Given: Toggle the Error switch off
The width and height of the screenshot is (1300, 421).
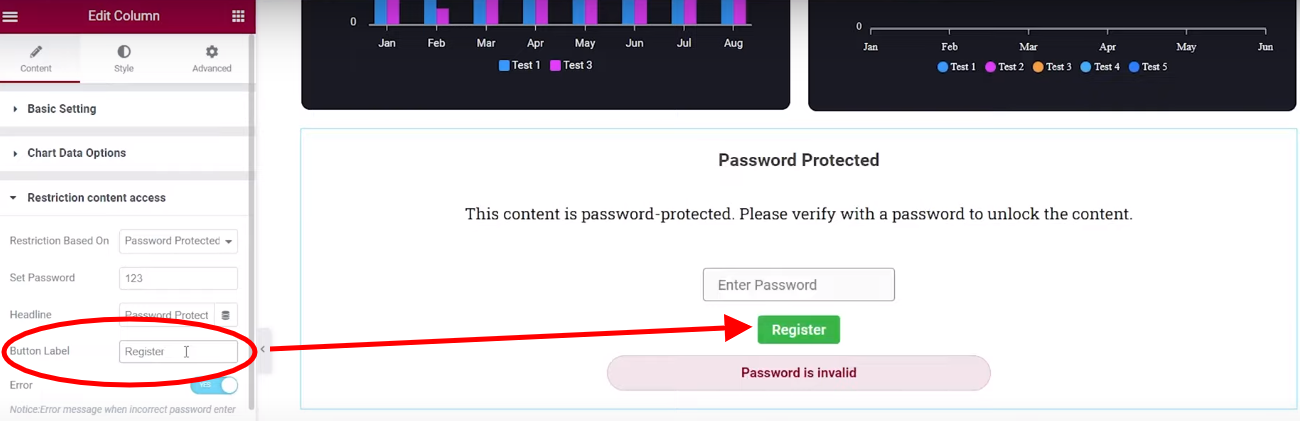Looking at the screenshot, I should [x=214, y=385].
